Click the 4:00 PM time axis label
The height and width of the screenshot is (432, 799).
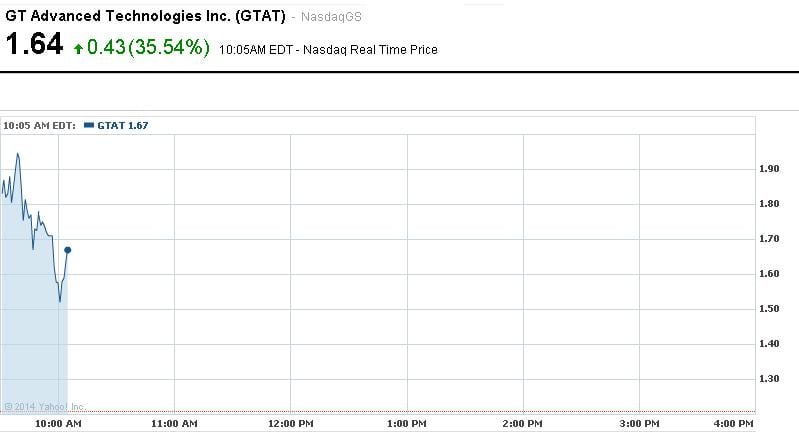[735, 424]
